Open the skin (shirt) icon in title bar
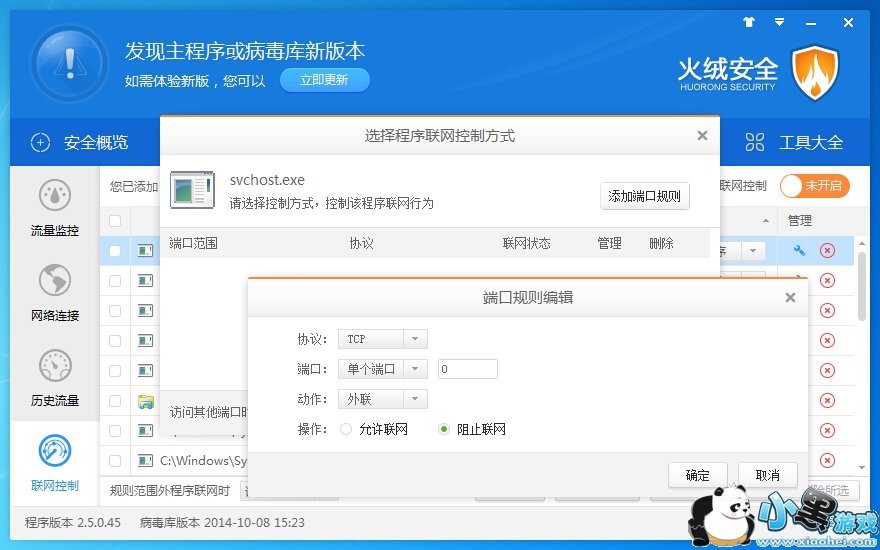 (x=749, y=22)
